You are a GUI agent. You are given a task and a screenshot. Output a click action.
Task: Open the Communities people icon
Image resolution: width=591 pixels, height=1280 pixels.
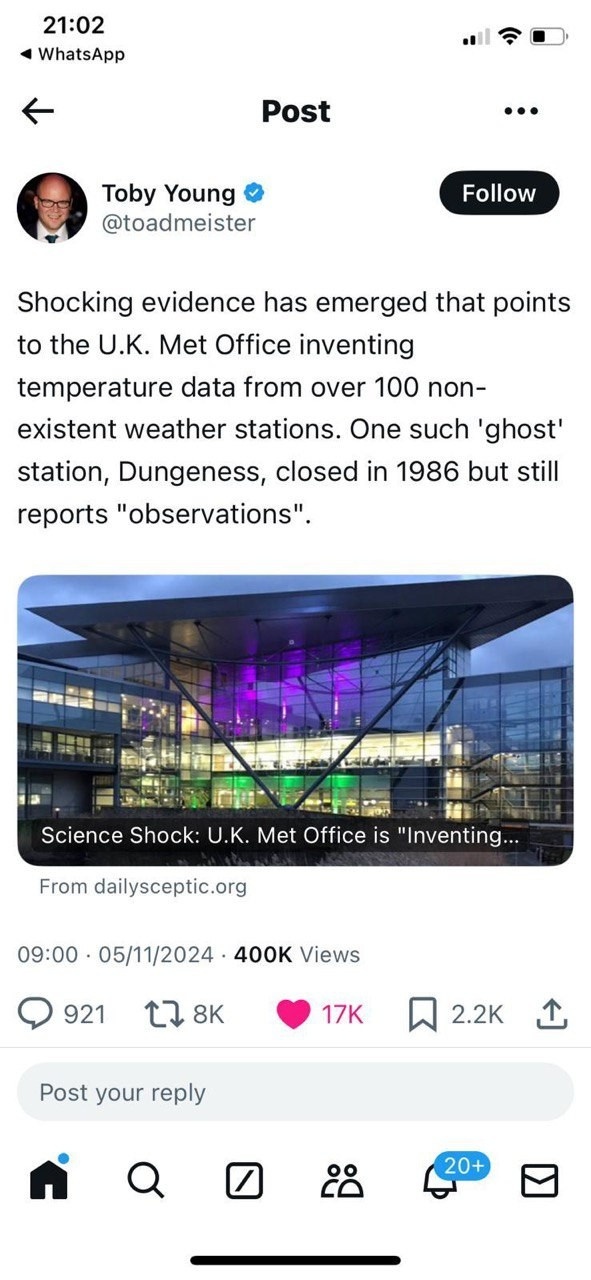click(x=342, y=1182)
